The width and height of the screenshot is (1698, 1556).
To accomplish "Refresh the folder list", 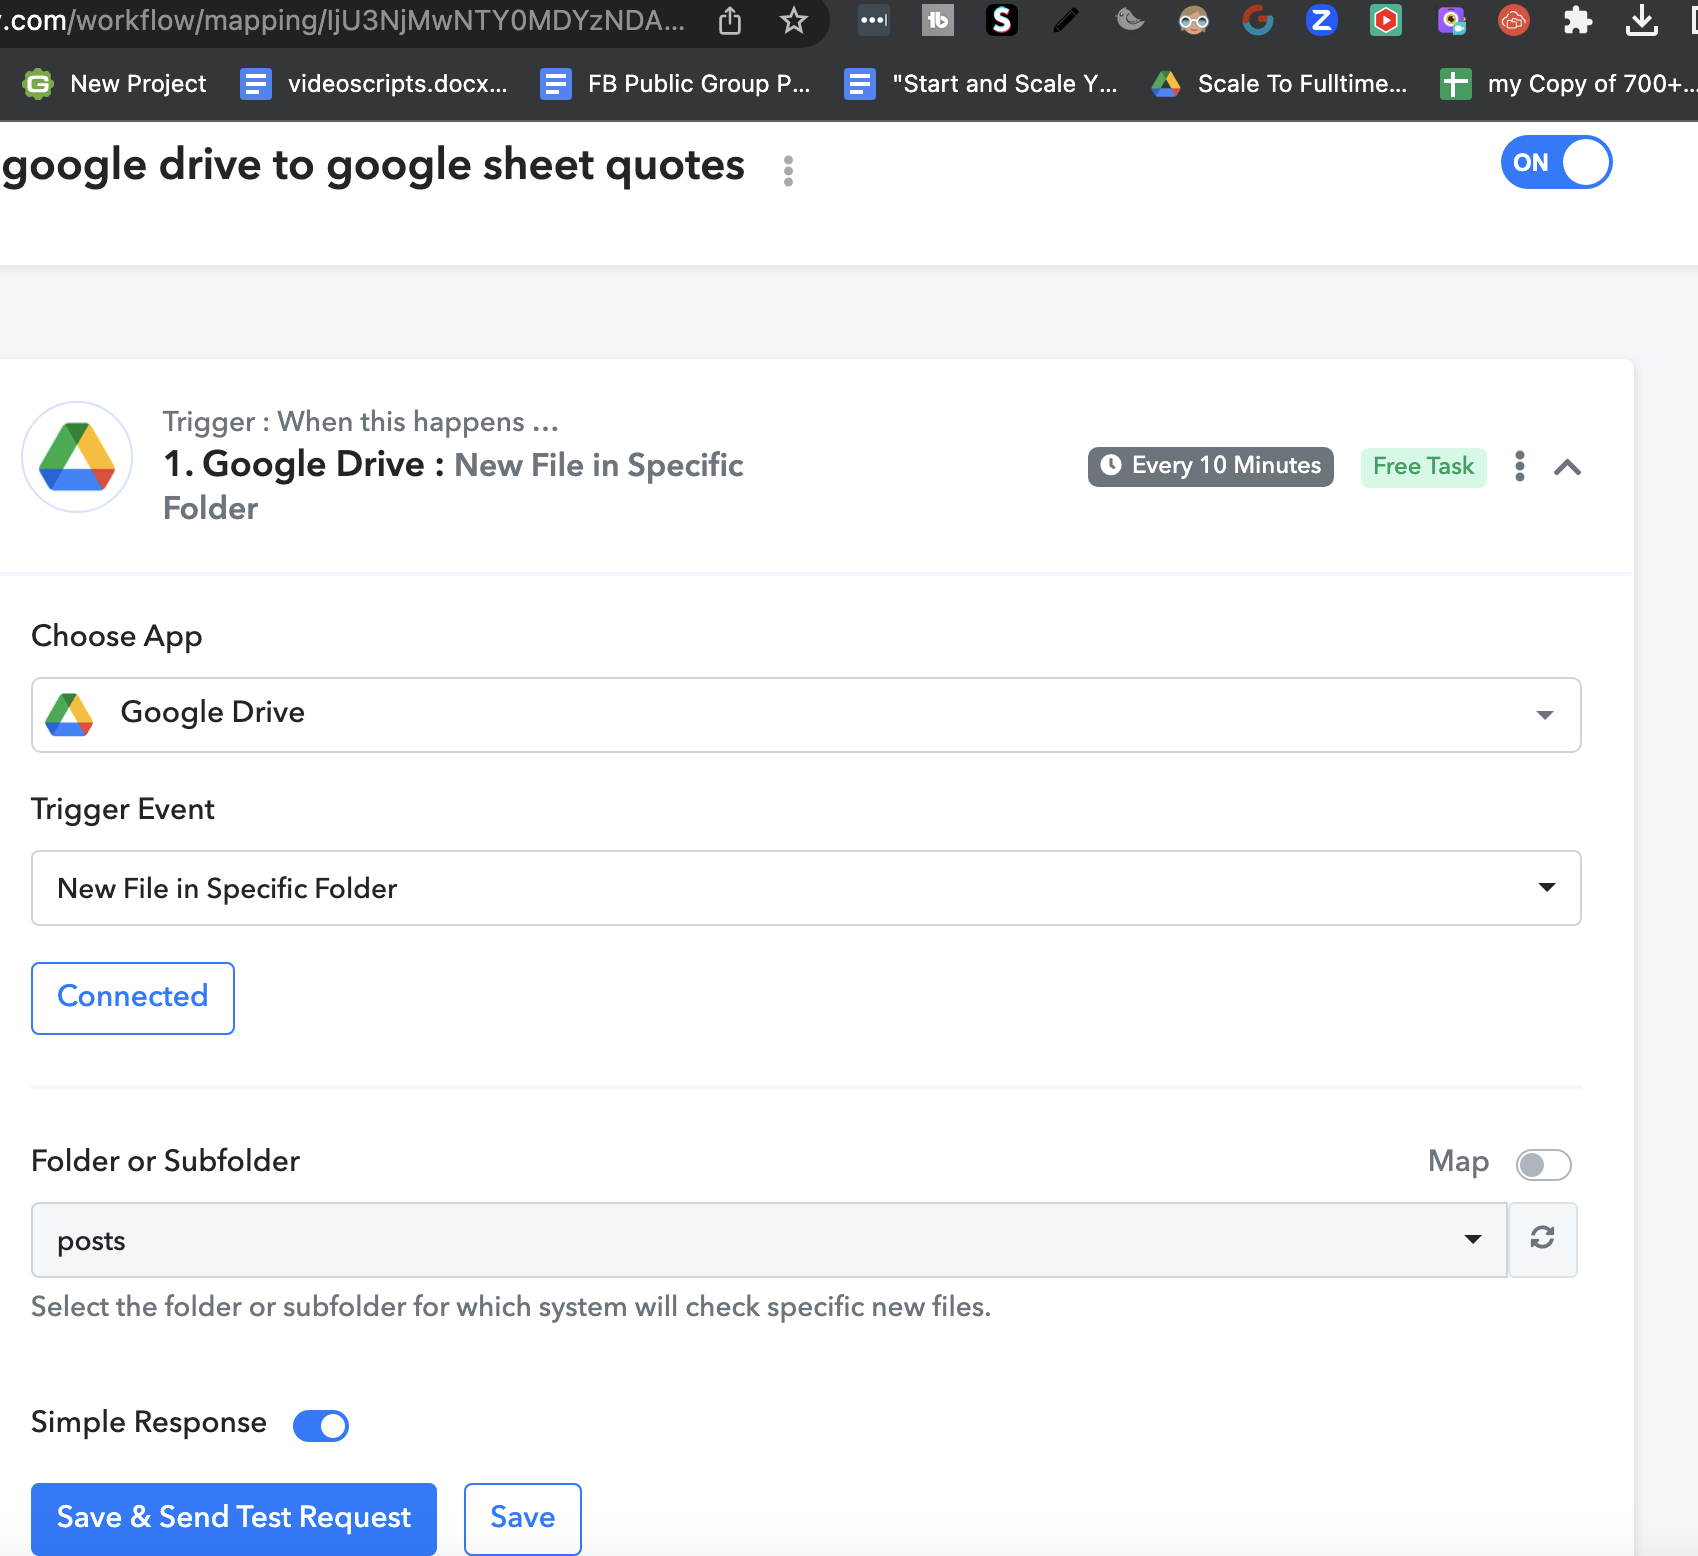I will [1542, 1239].
